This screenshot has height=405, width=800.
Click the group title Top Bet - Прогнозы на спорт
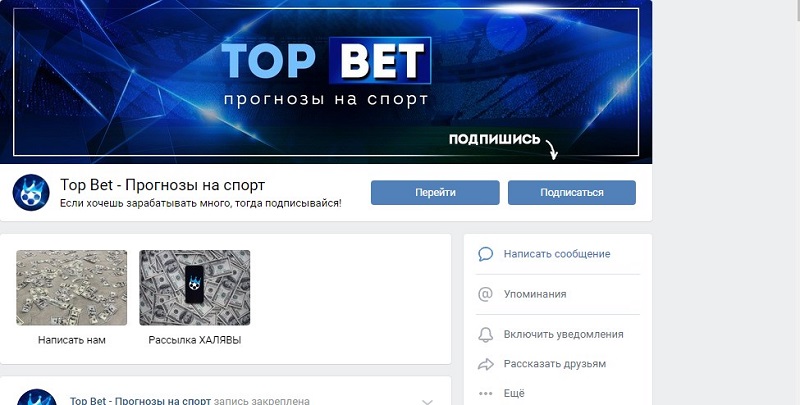162,185
